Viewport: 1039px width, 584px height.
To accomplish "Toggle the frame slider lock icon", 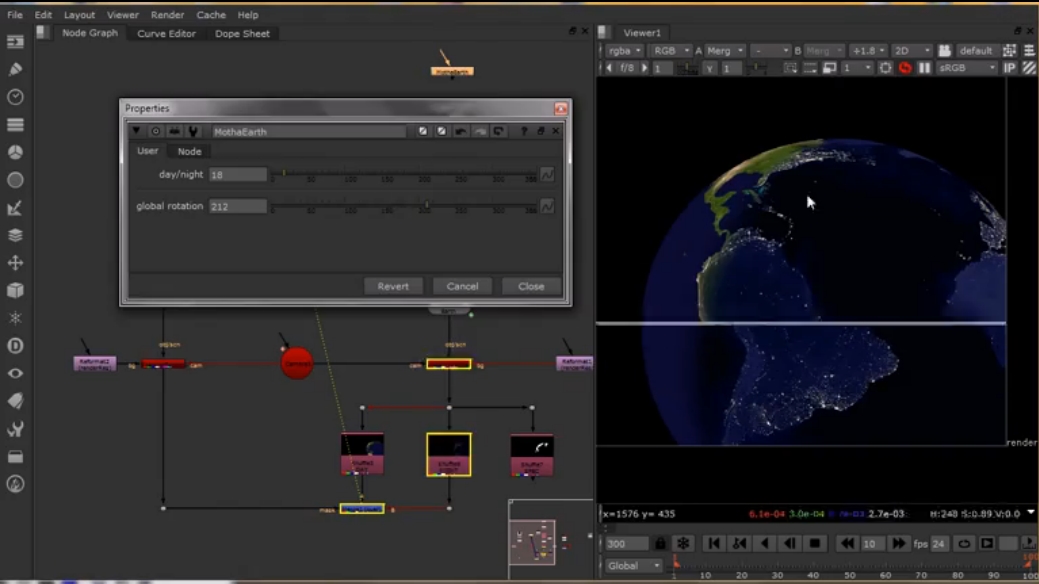I will [x=660, y=544].
